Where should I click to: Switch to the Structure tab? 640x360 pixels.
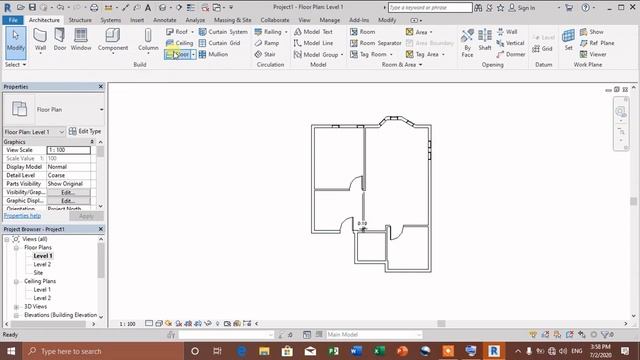[80, 20]
